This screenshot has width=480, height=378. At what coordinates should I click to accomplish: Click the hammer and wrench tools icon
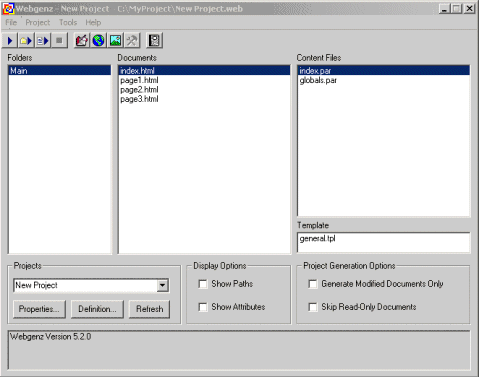point(132,41)
